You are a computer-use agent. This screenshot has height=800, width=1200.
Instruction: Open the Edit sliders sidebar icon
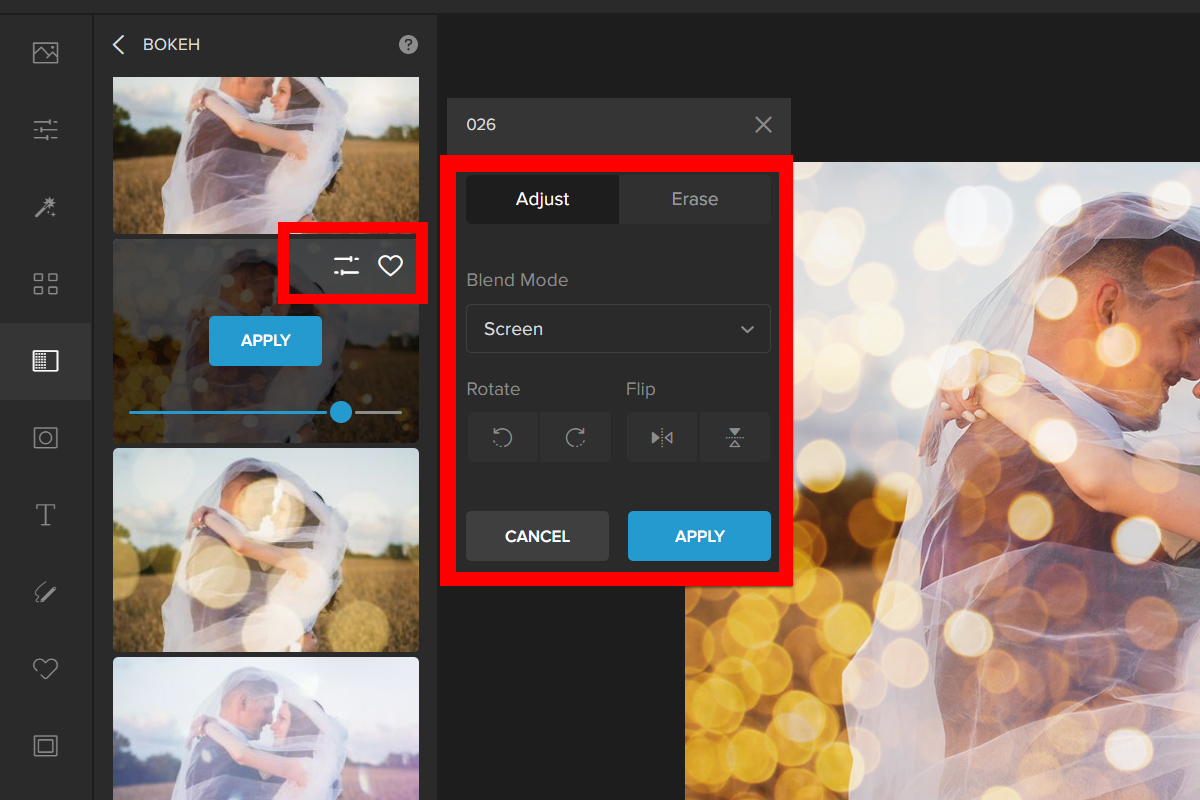(45, 130)
